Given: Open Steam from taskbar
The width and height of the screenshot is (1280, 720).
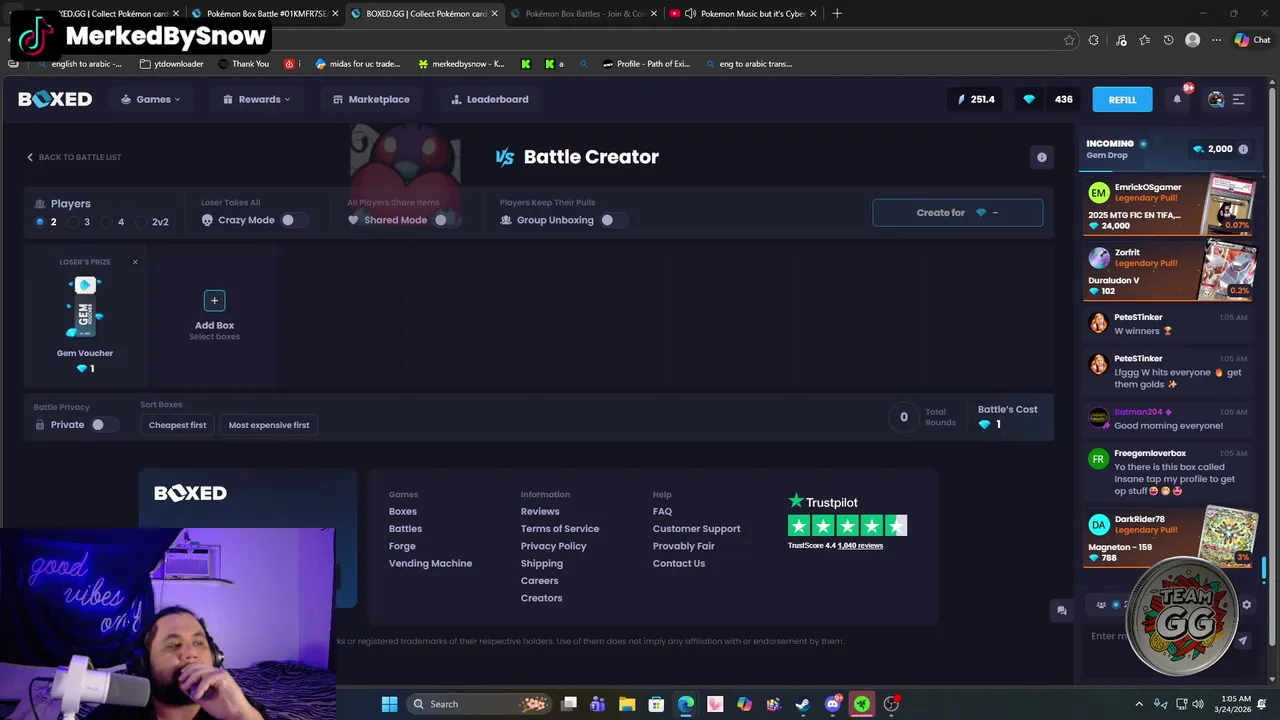Looking at the screenshot, I should tap(803, 704).
